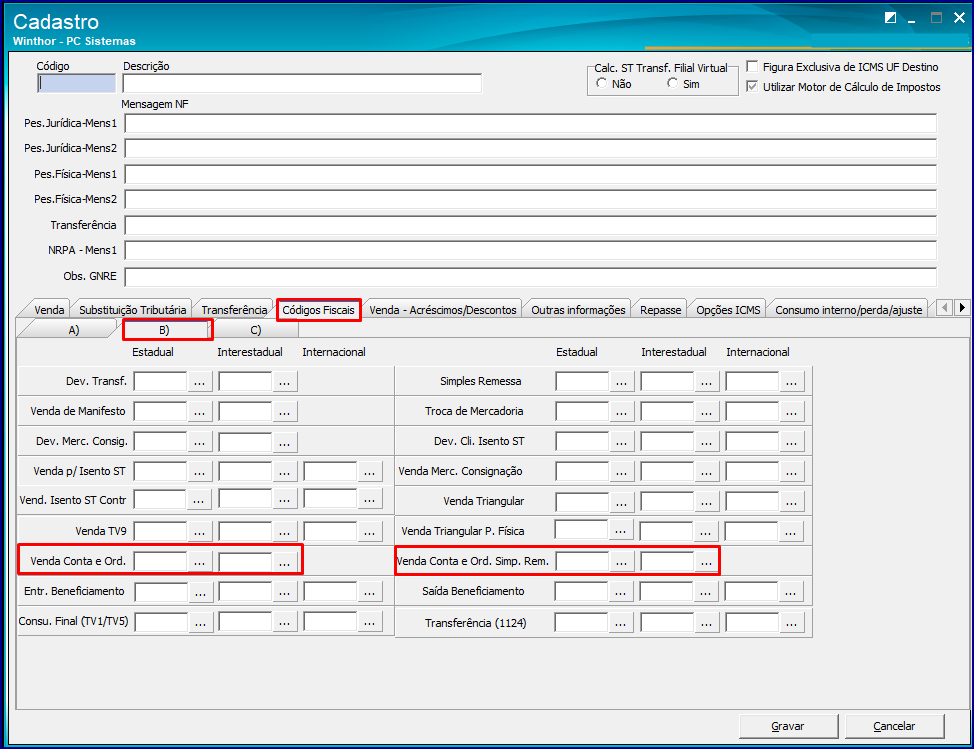
Task: Open the Substituição Tributária tab
Action: point(132,309)
